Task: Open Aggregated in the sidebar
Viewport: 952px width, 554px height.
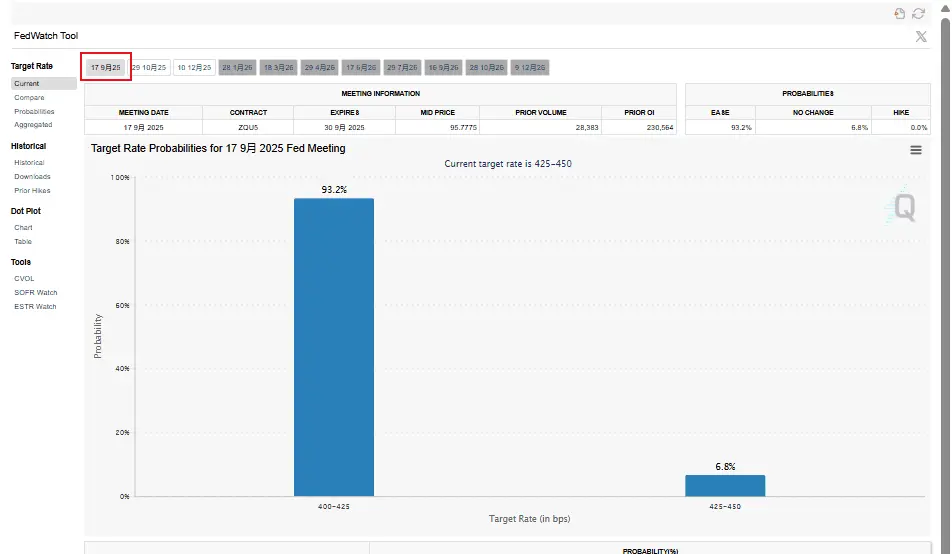Action: (33, 125)
